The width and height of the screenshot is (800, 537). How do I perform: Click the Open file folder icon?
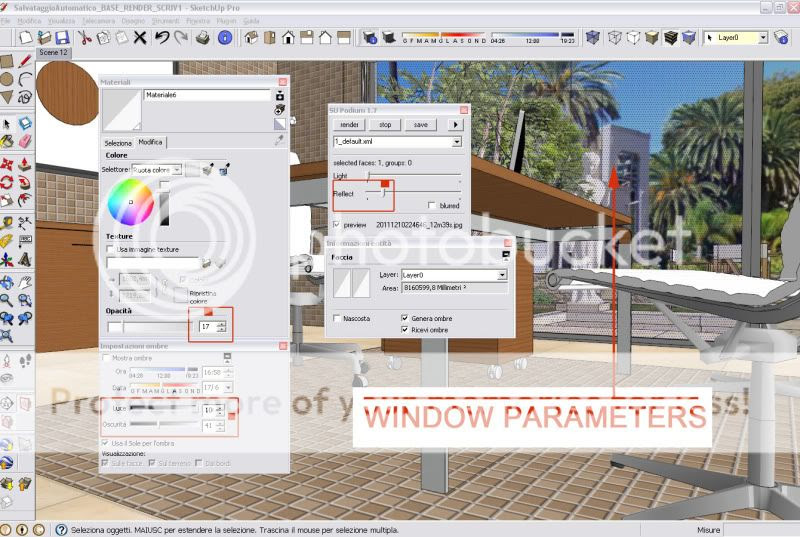(44, 37)
